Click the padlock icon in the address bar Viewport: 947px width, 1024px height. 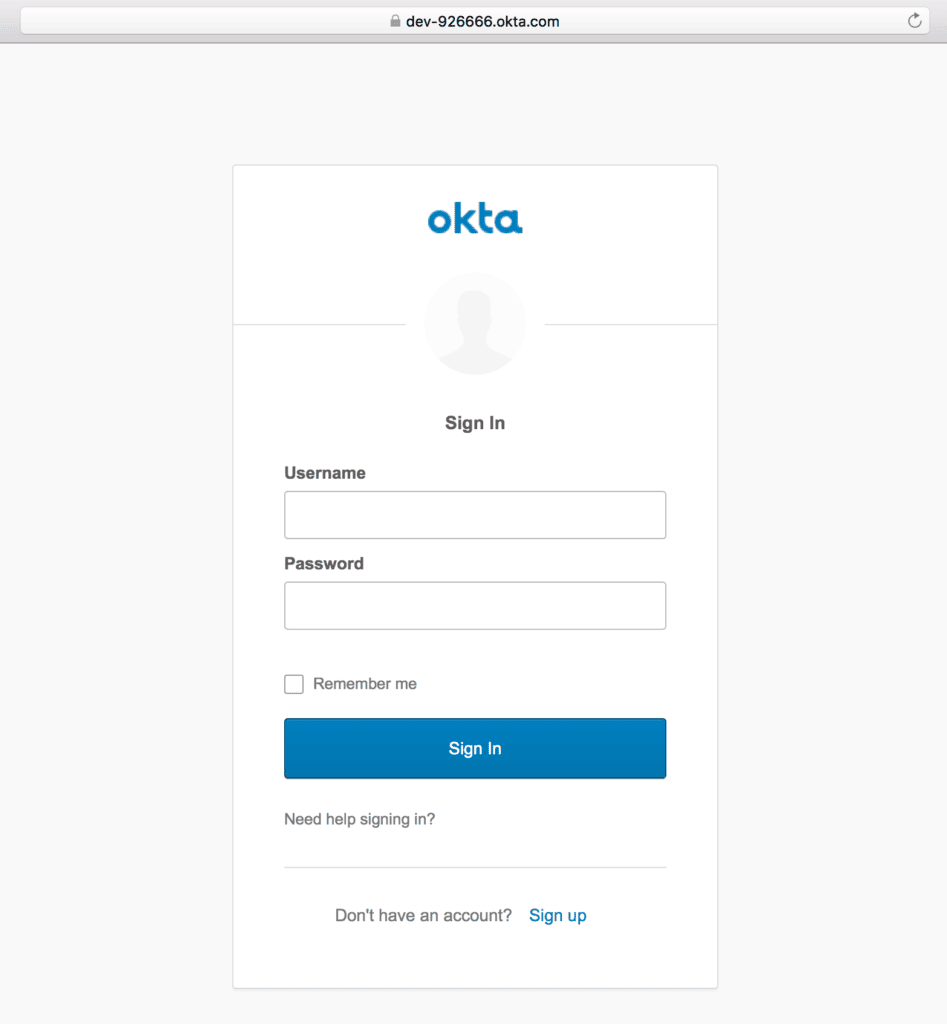click(x=395, y=21)
